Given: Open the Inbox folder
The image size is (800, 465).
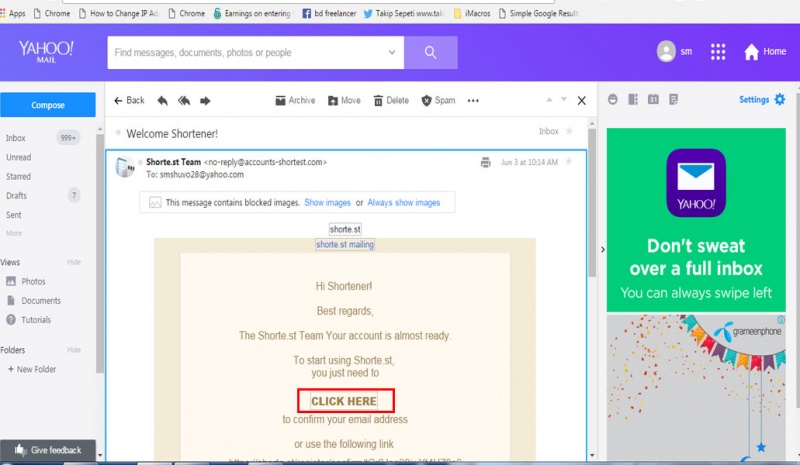Looking at the screenshot, I should tap(15, 138).
